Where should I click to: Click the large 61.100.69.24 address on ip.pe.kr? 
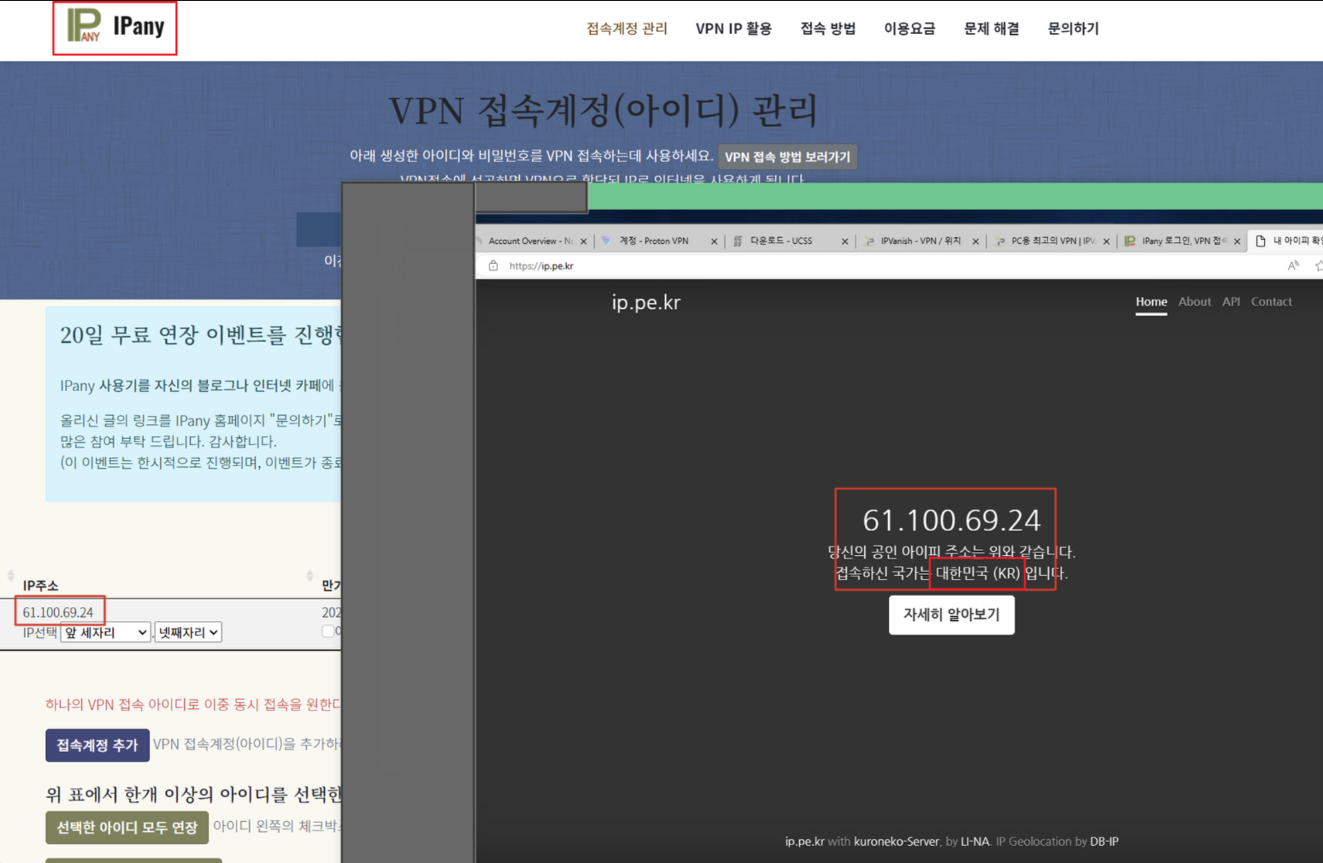(951, 520)
